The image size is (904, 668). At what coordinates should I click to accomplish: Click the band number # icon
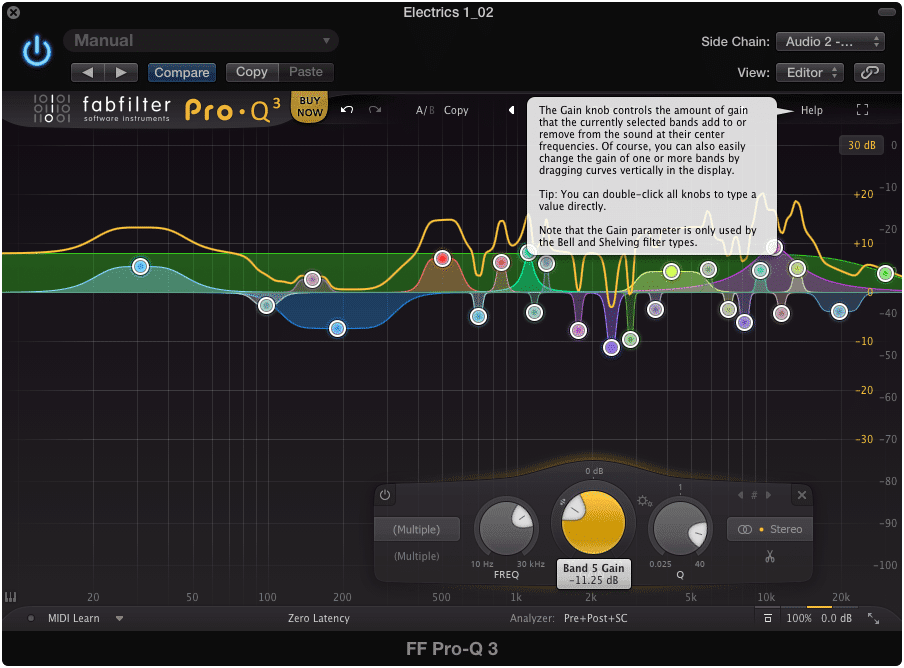(754, 495)
